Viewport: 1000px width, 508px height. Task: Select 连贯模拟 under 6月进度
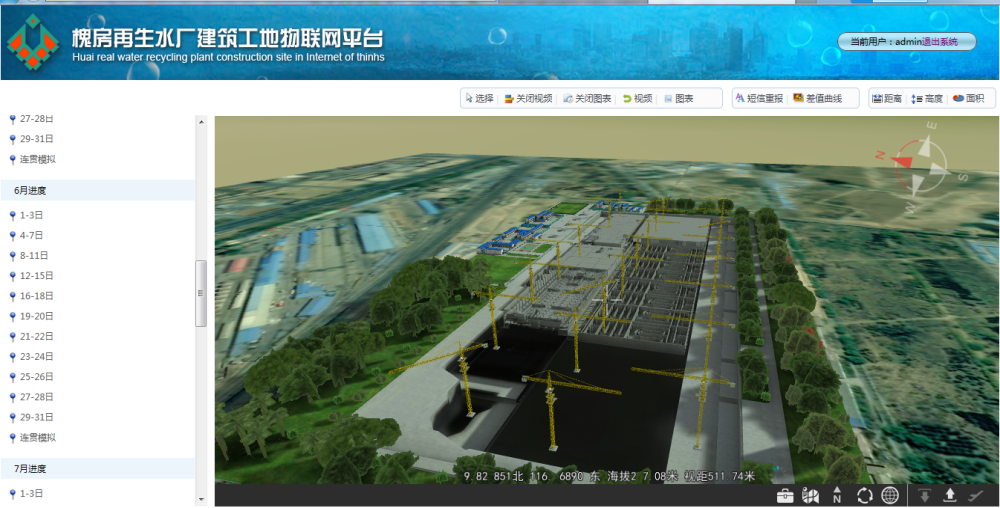[37, 438]
